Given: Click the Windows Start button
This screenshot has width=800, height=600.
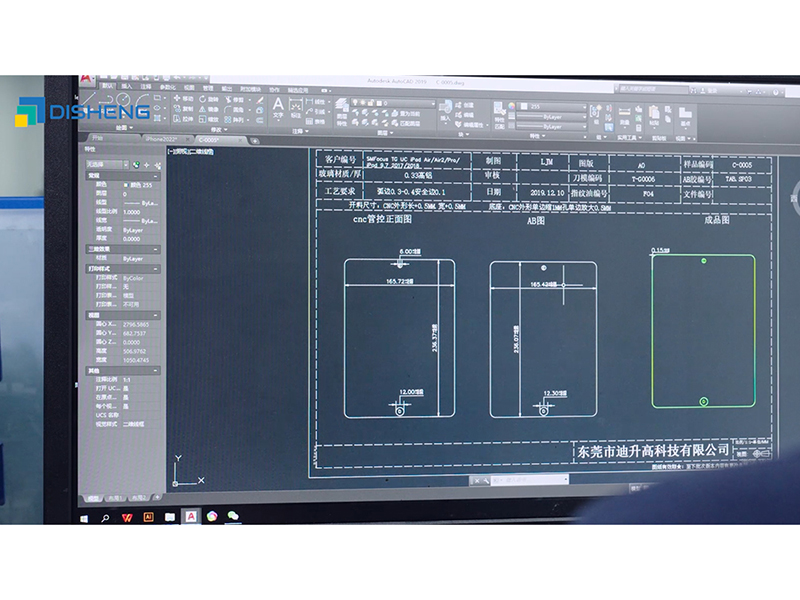Looking at the screenshot, I should coord(83,516).
